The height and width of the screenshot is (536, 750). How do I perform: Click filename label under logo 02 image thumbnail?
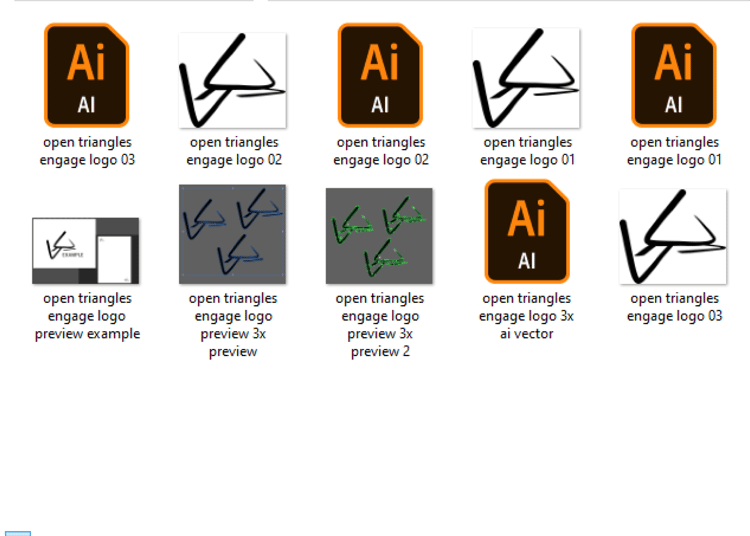234,151
